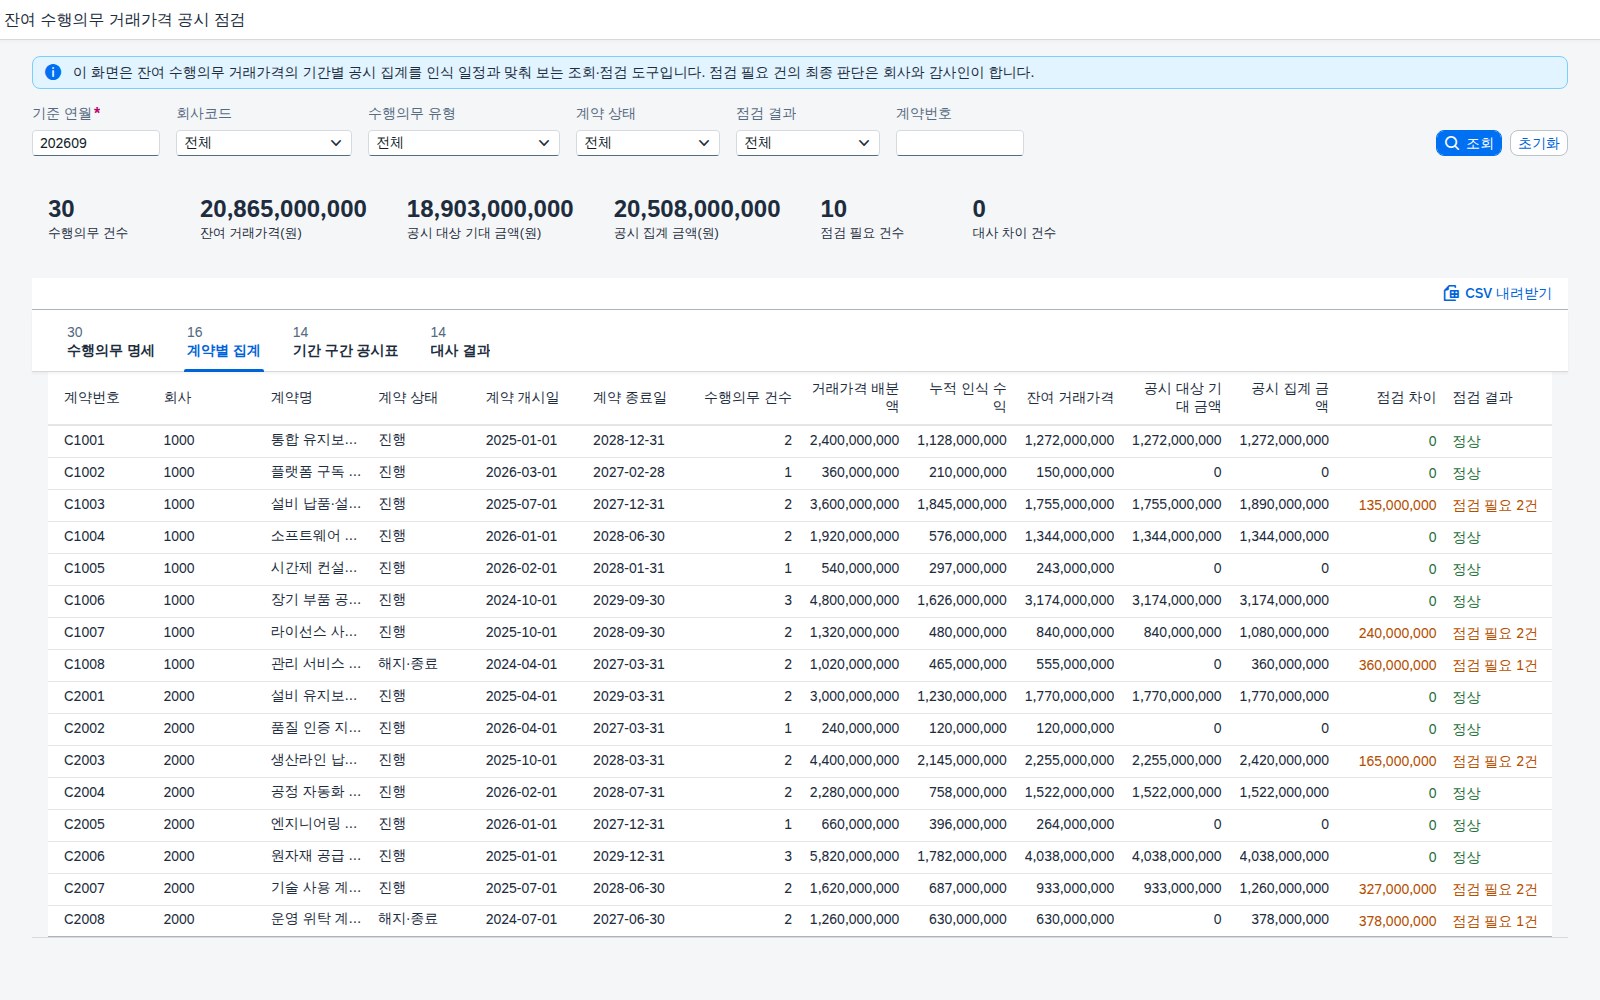Select the 기간 구간 공시표 tab
This screenshot has height=1000, width=1600.
coord(345,342)
